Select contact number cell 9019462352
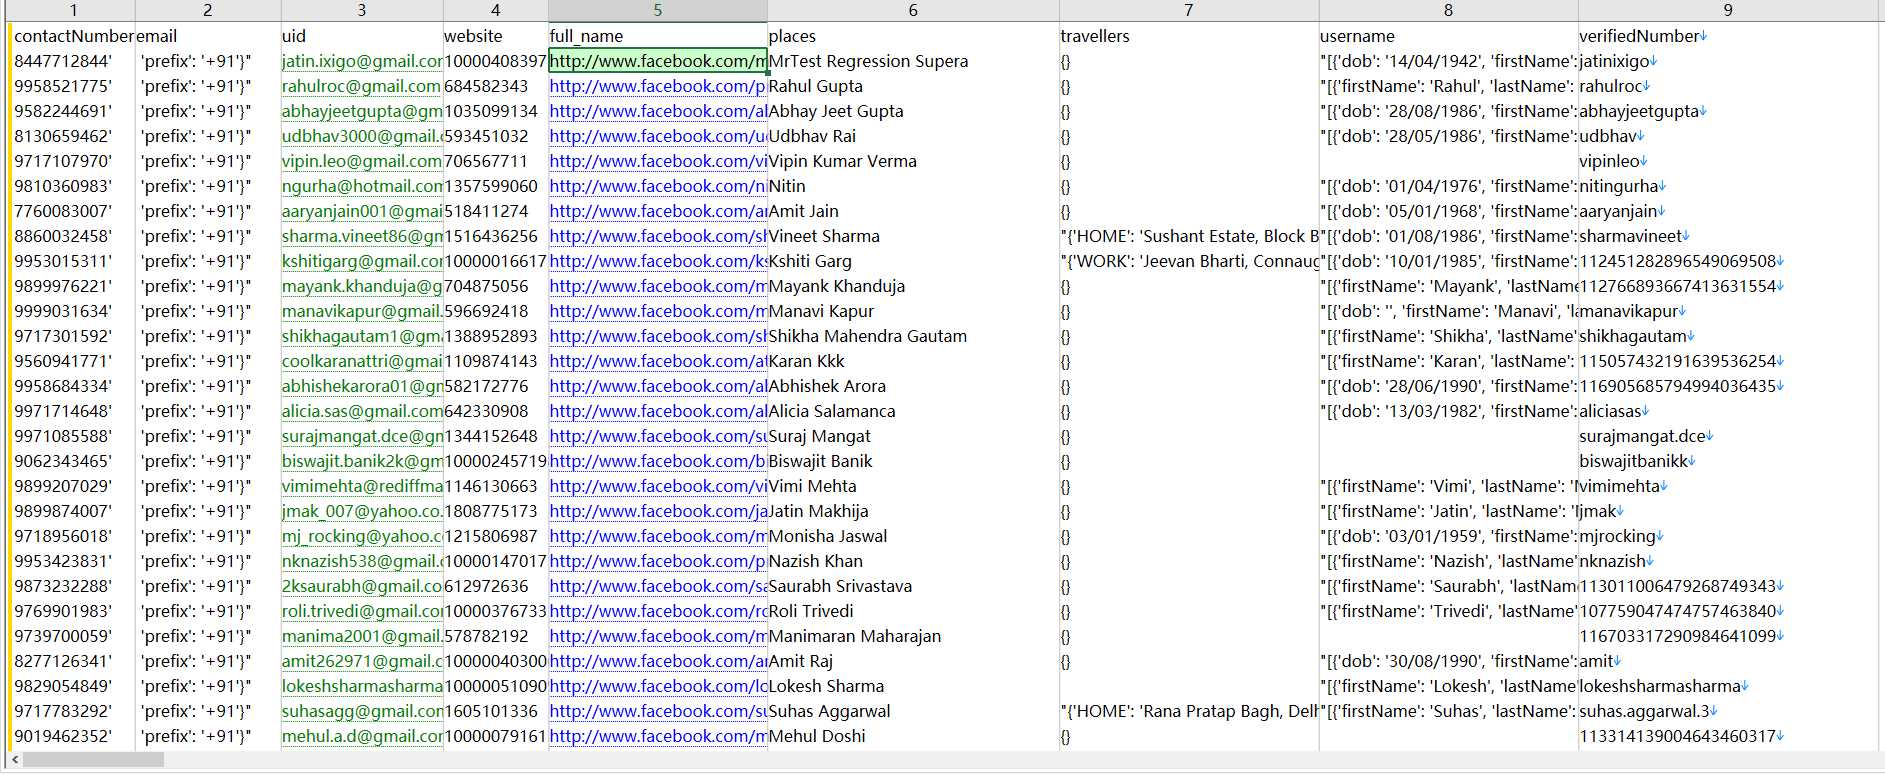This screenshot has width=1885, height=774. (73, 736)
